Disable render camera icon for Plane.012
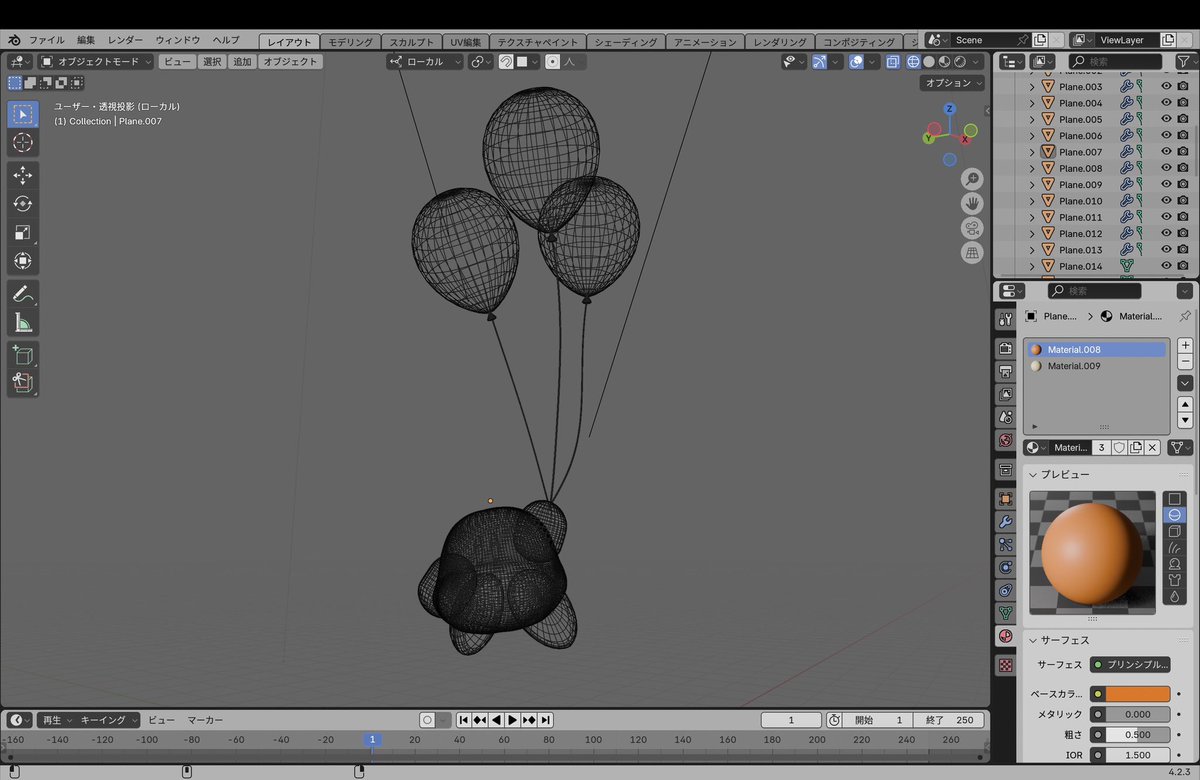The image size is (1200, 780). pos(1183,233)
